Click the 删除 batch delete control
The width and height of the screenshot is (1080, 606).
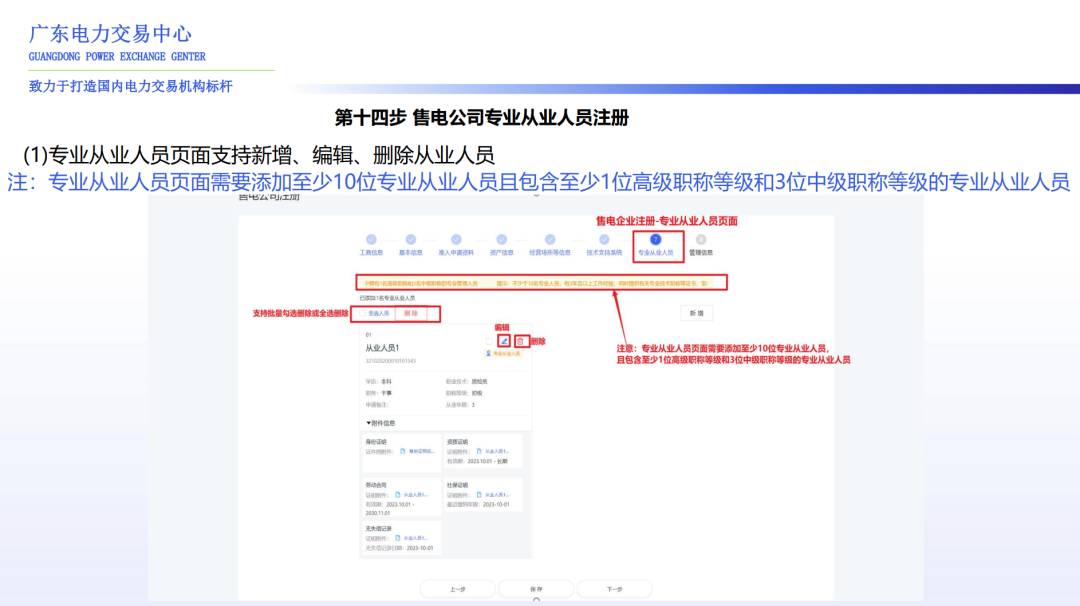(411, 314)
